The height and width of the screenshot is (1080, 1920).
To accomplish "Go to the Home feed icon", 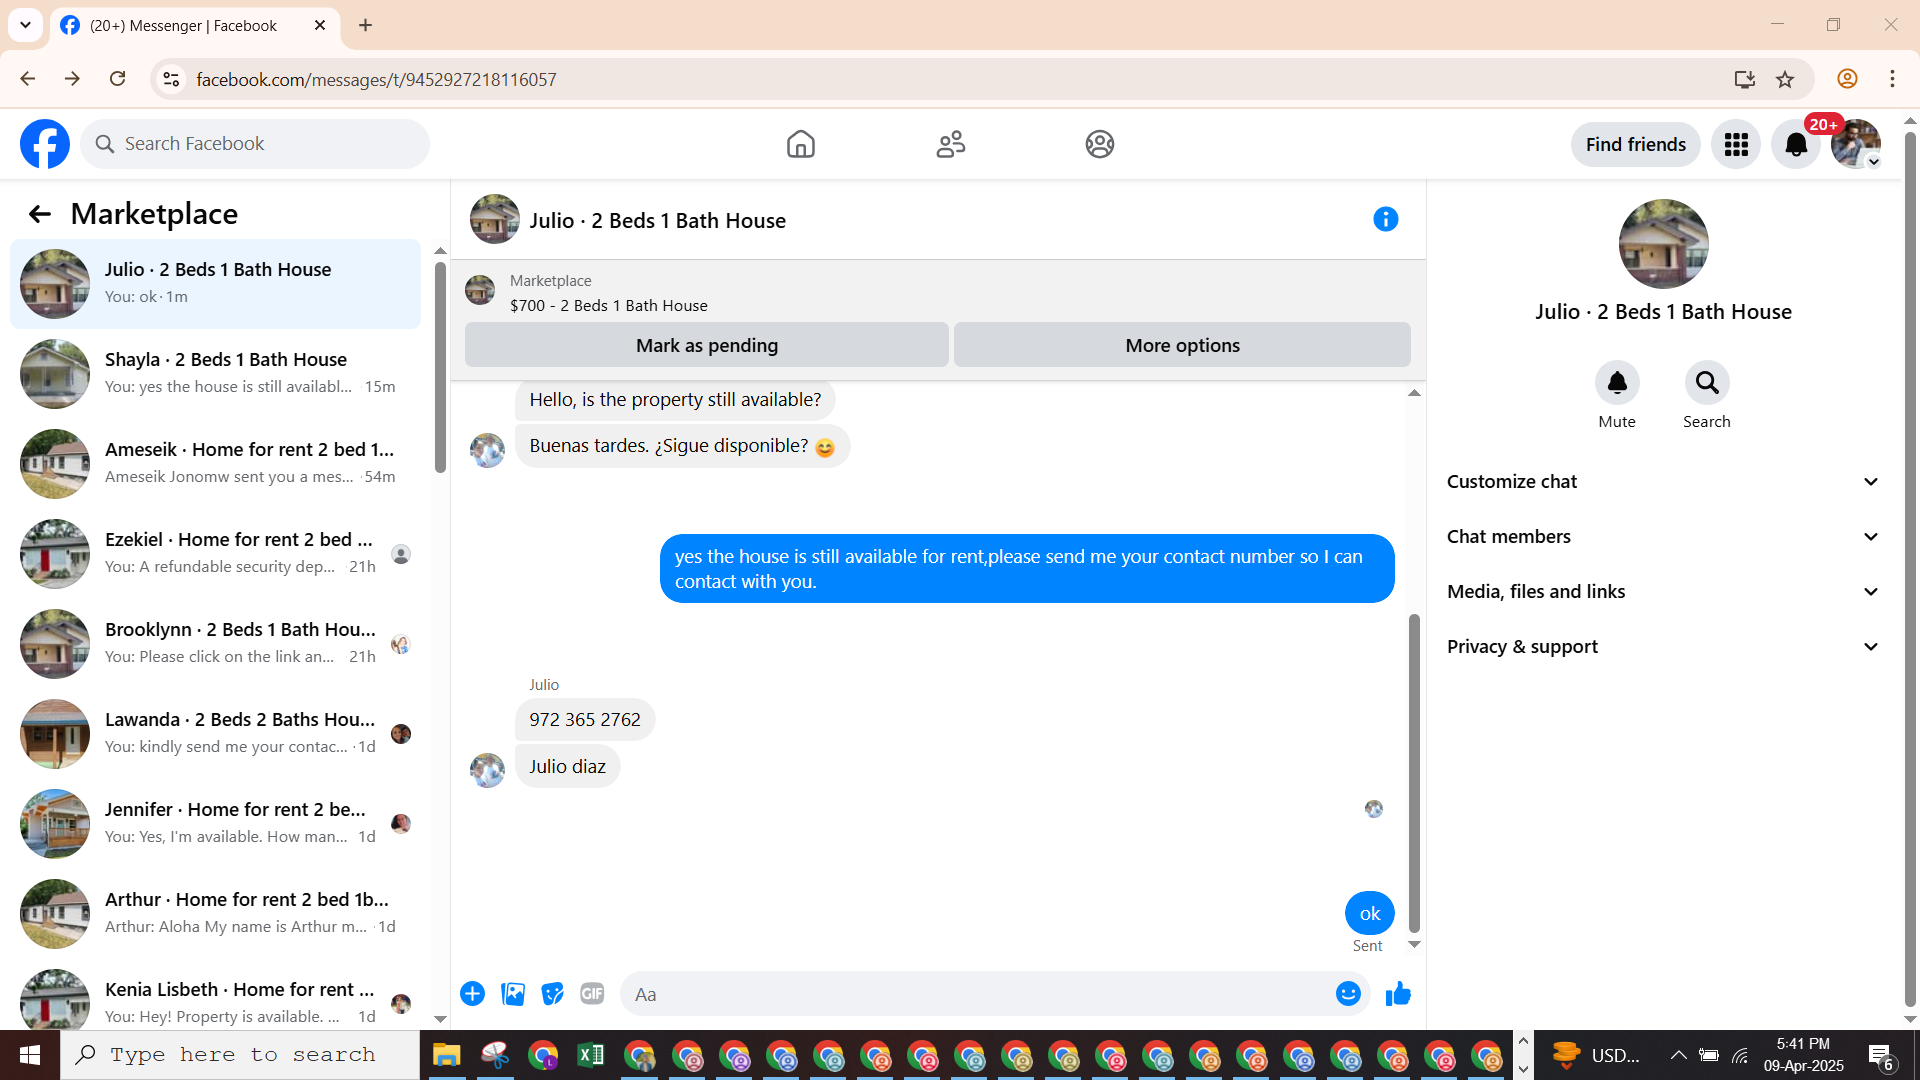I will click(x=800, y=144).
